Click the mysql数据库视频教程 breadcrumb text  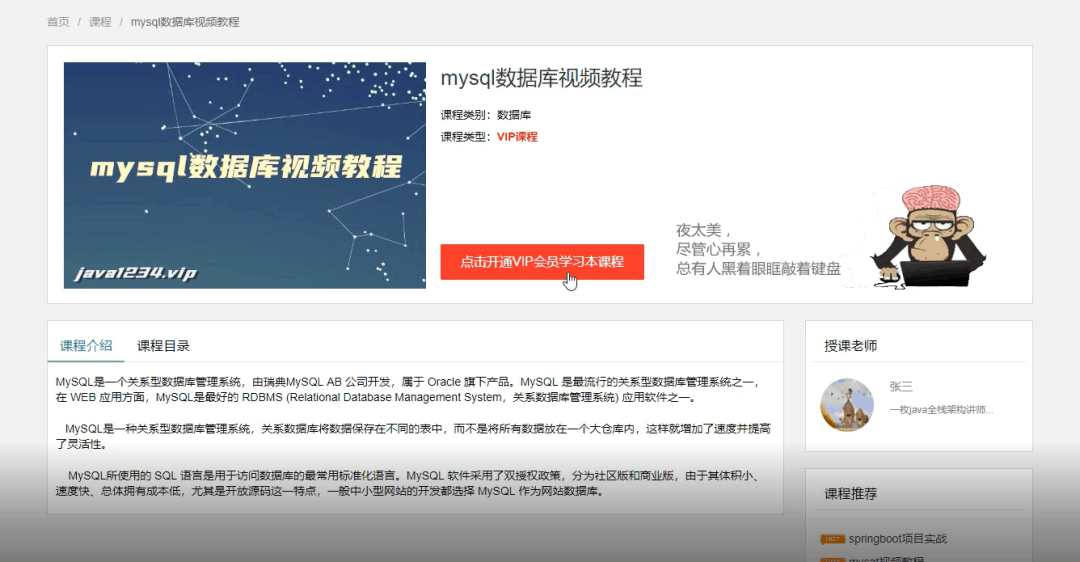click(185, 22)
